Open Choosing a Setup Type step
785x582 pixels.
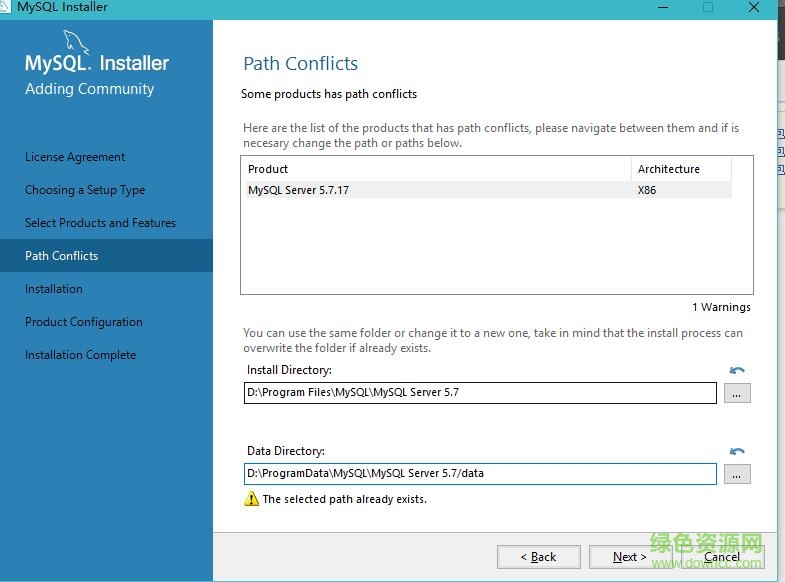pyautogui.click(x=85, y=190)
